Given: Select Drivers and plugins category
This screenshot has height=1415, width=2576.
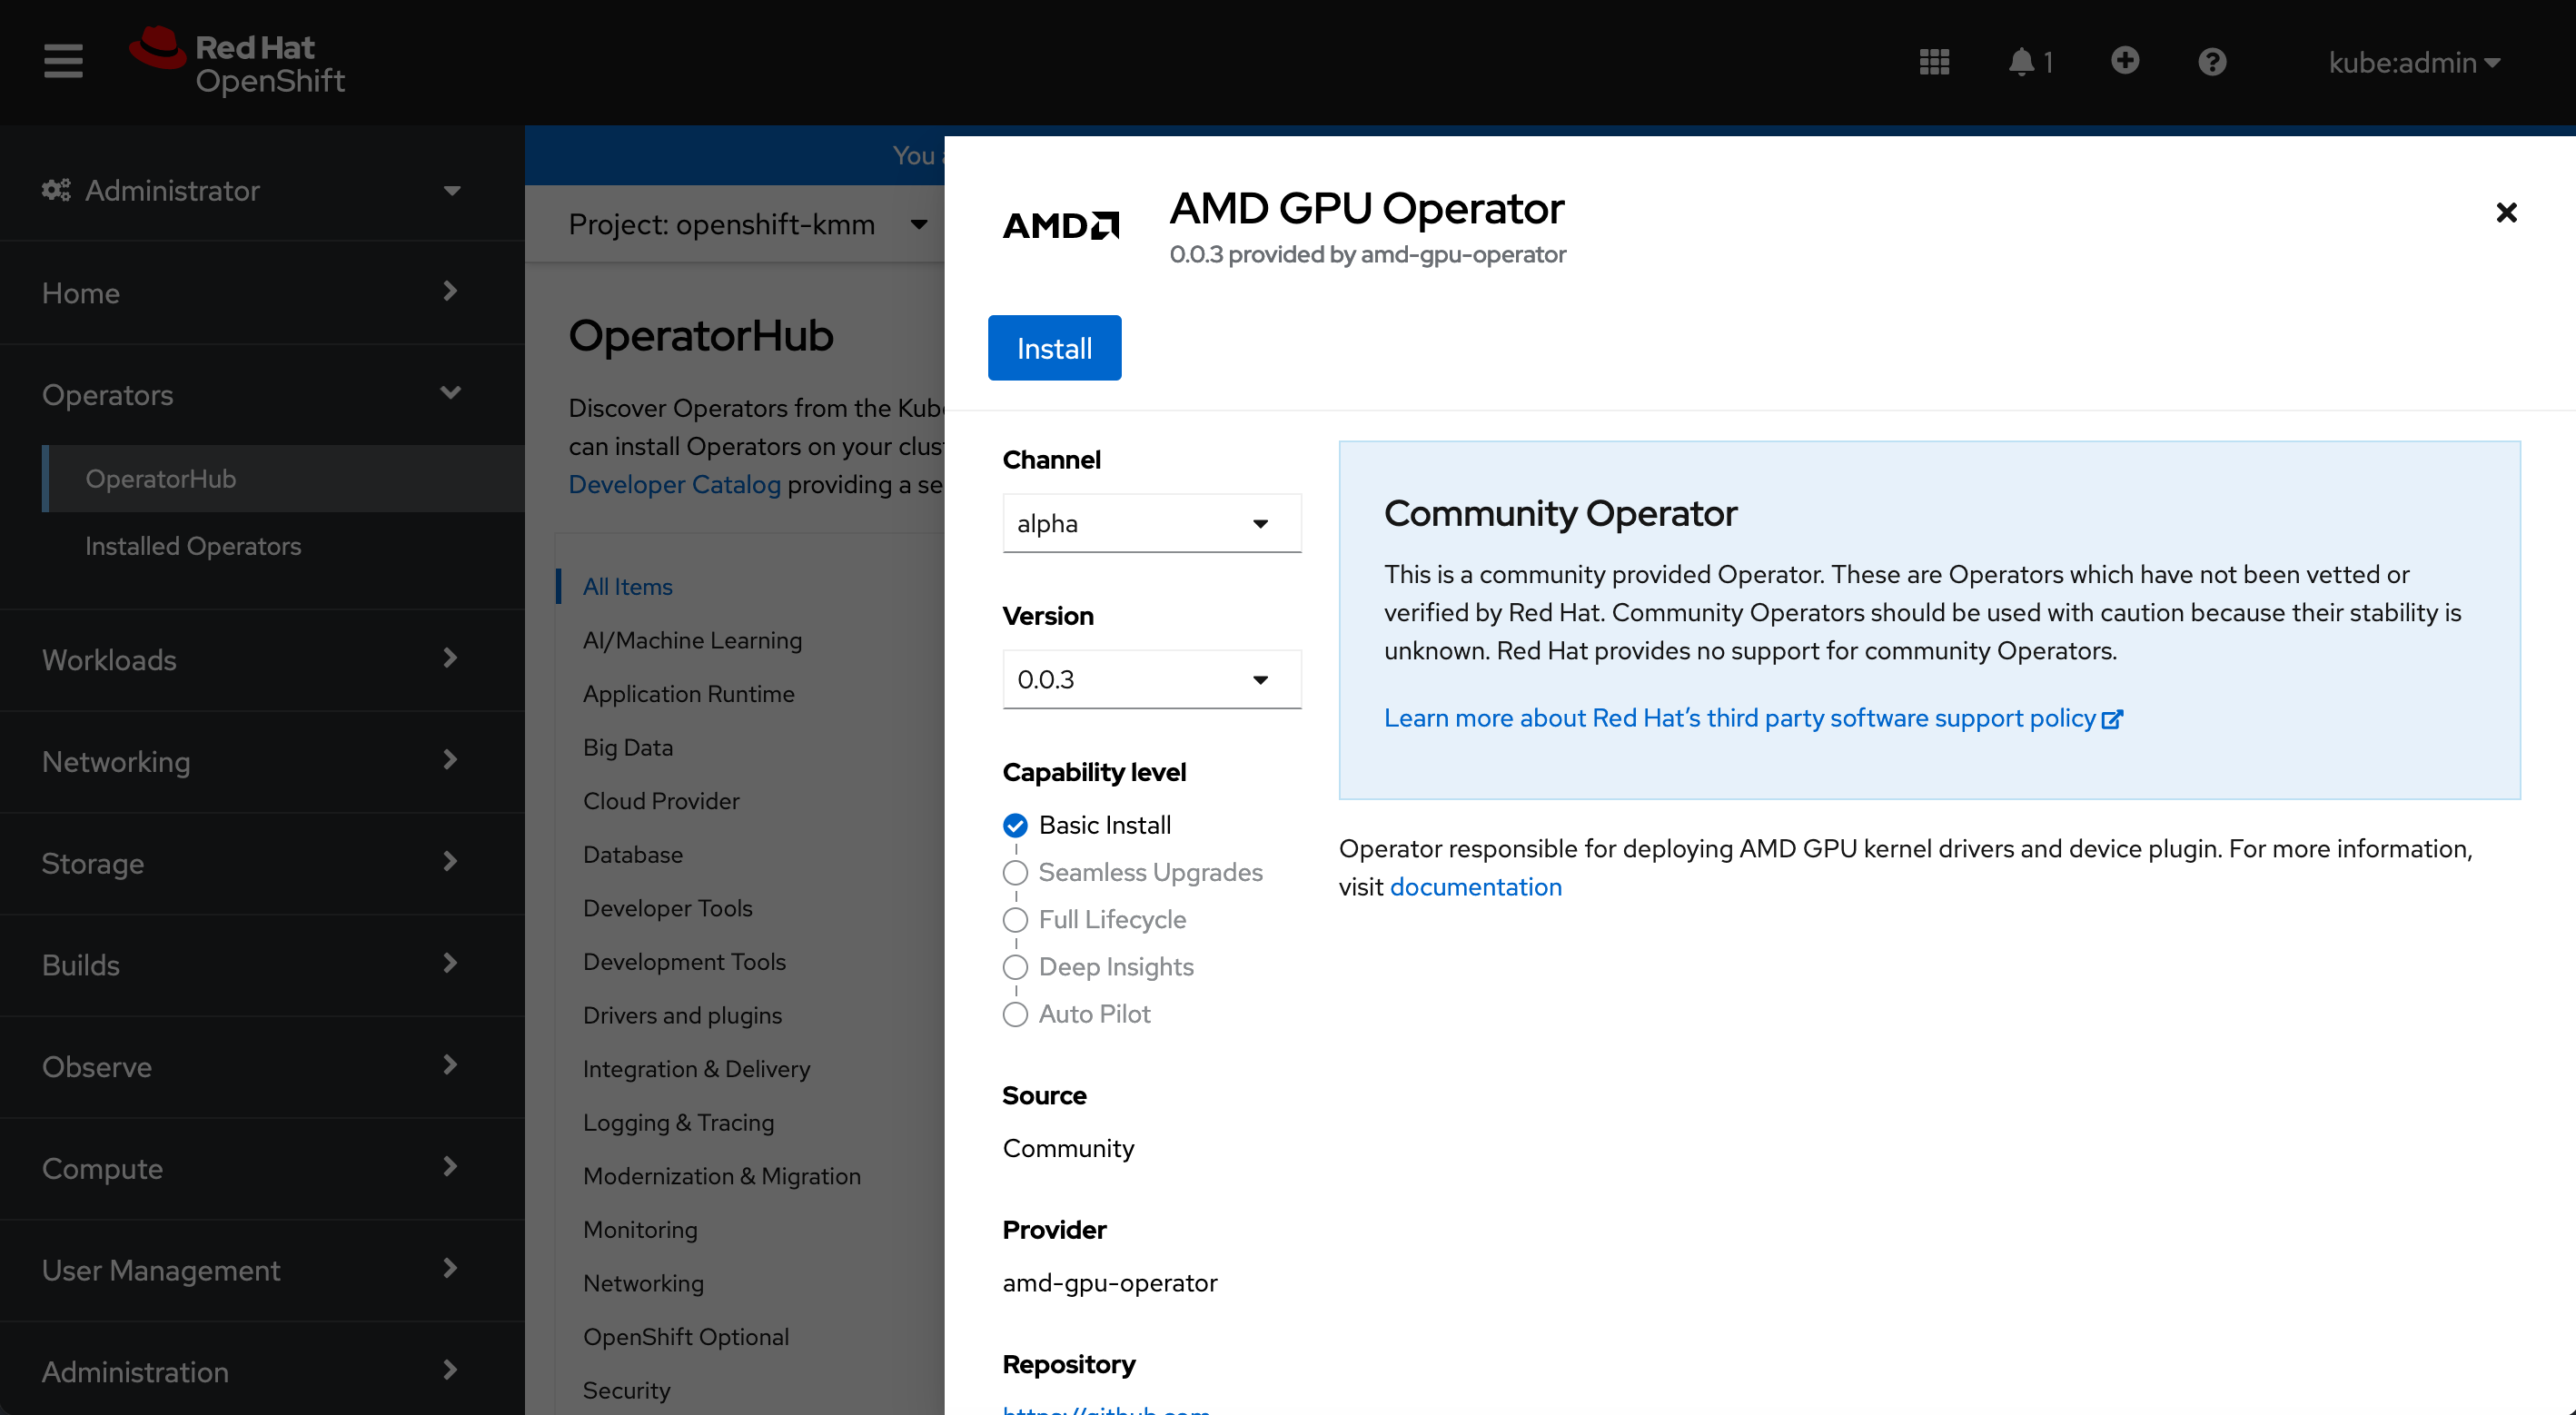Looking at the screenshot, I should coord(682,1015).
